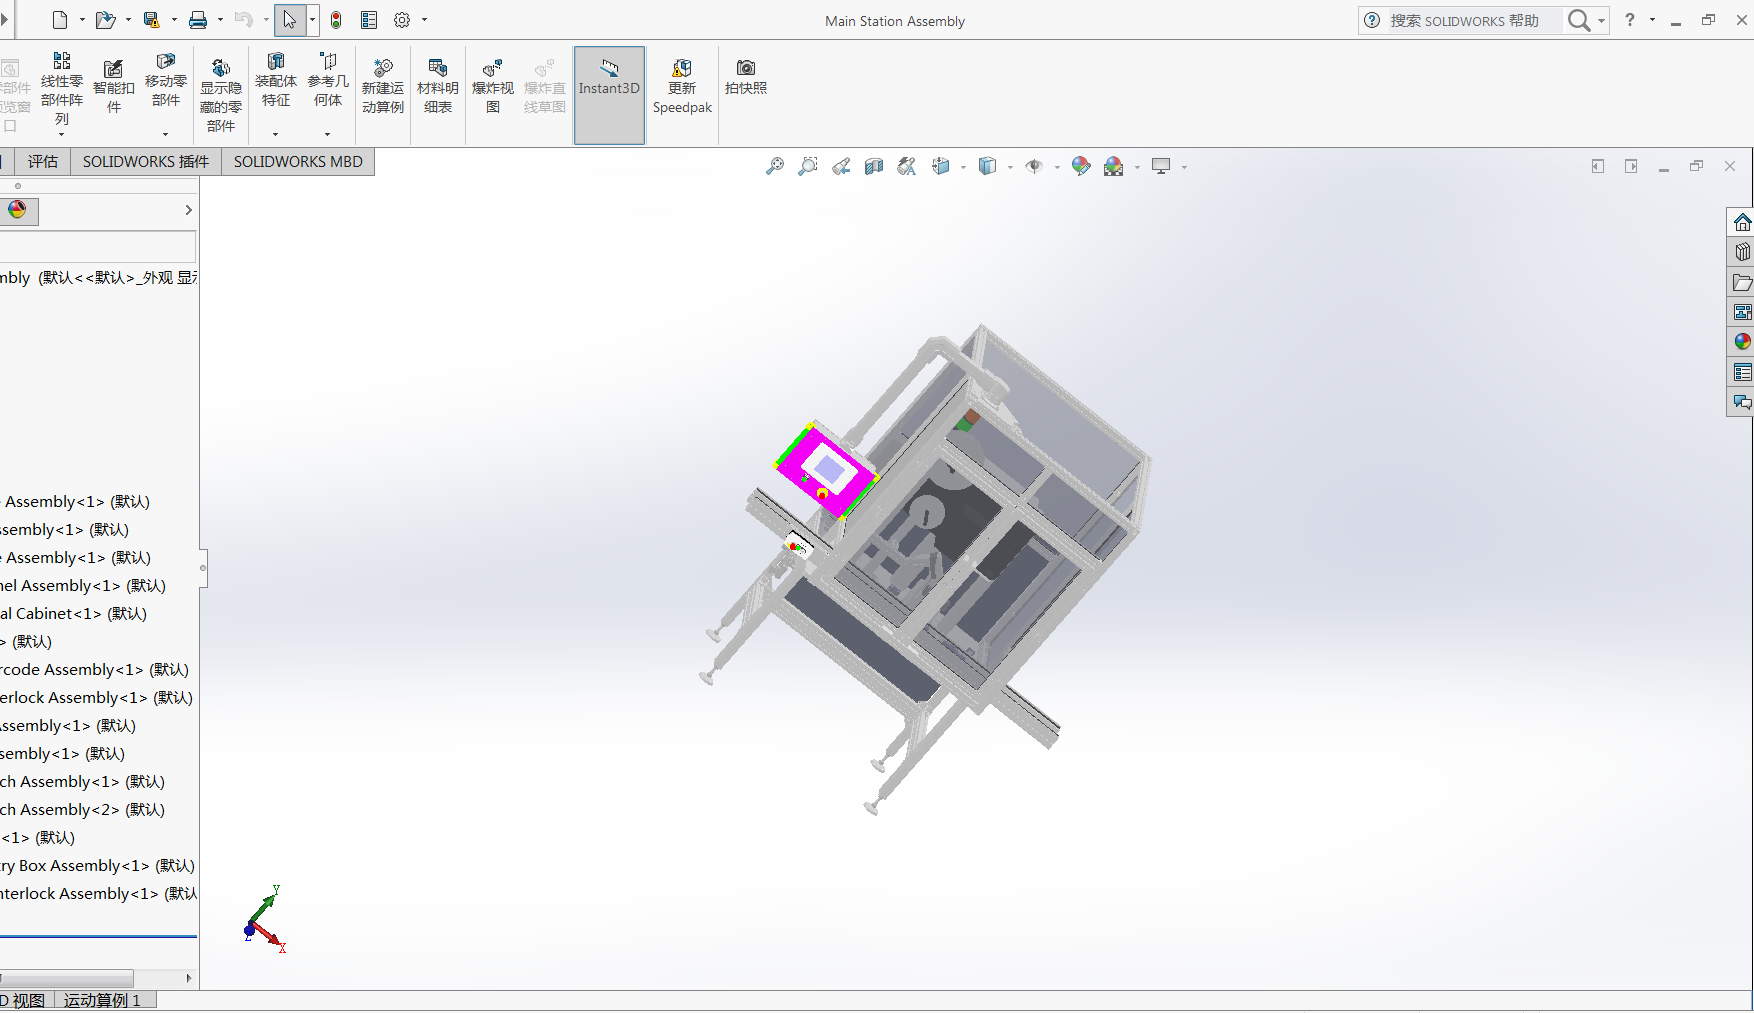Switch to the 评估 tab
This screenshot has width=1754, height=1013.
tap(42, 162)
